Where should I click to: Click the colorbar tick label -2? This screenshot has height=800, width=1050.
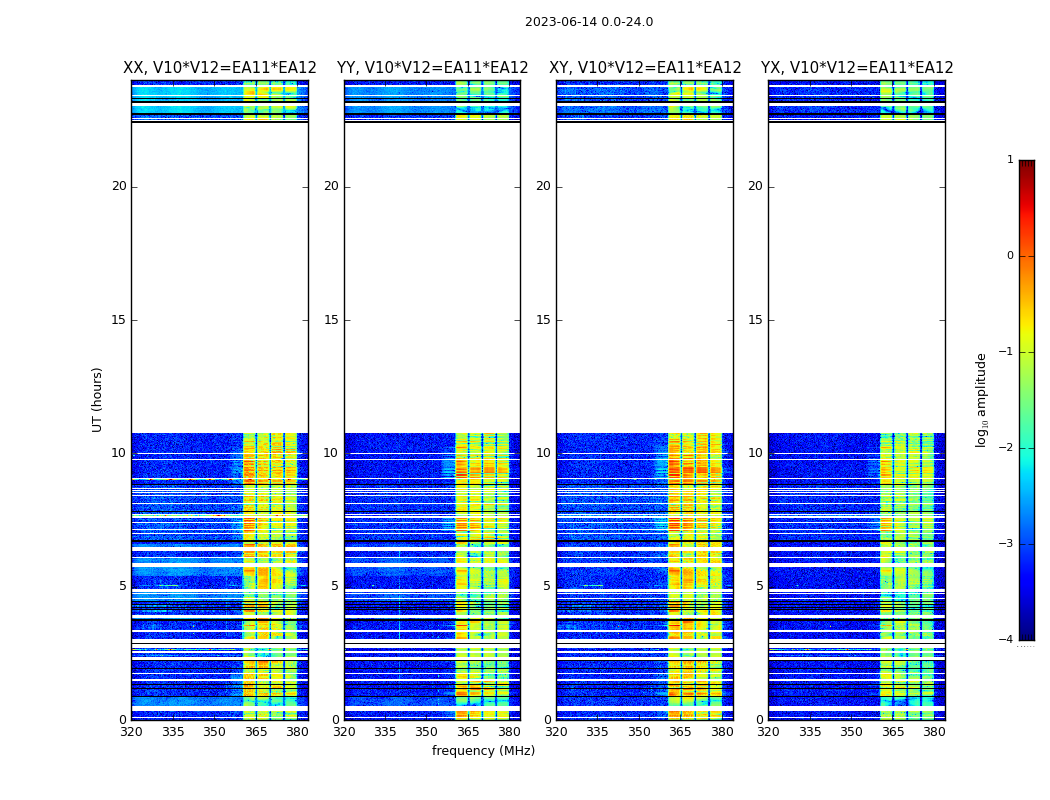(1009, 448)
